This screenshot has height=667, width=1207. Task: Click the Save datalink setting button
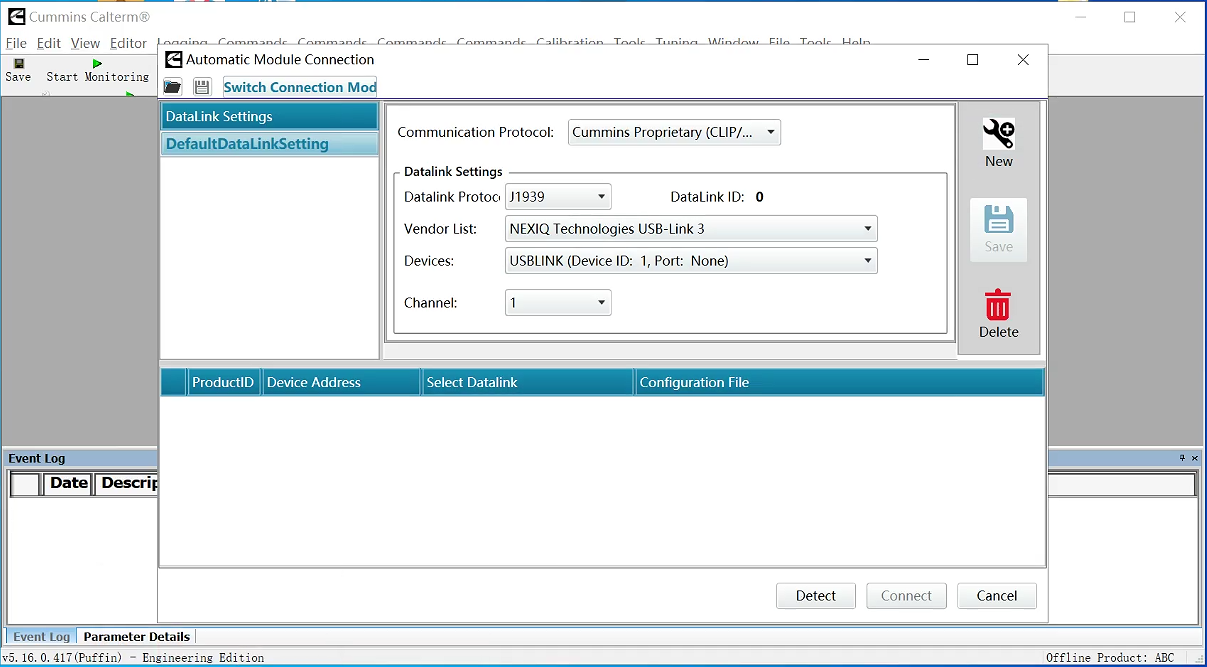tap(998, 230)
